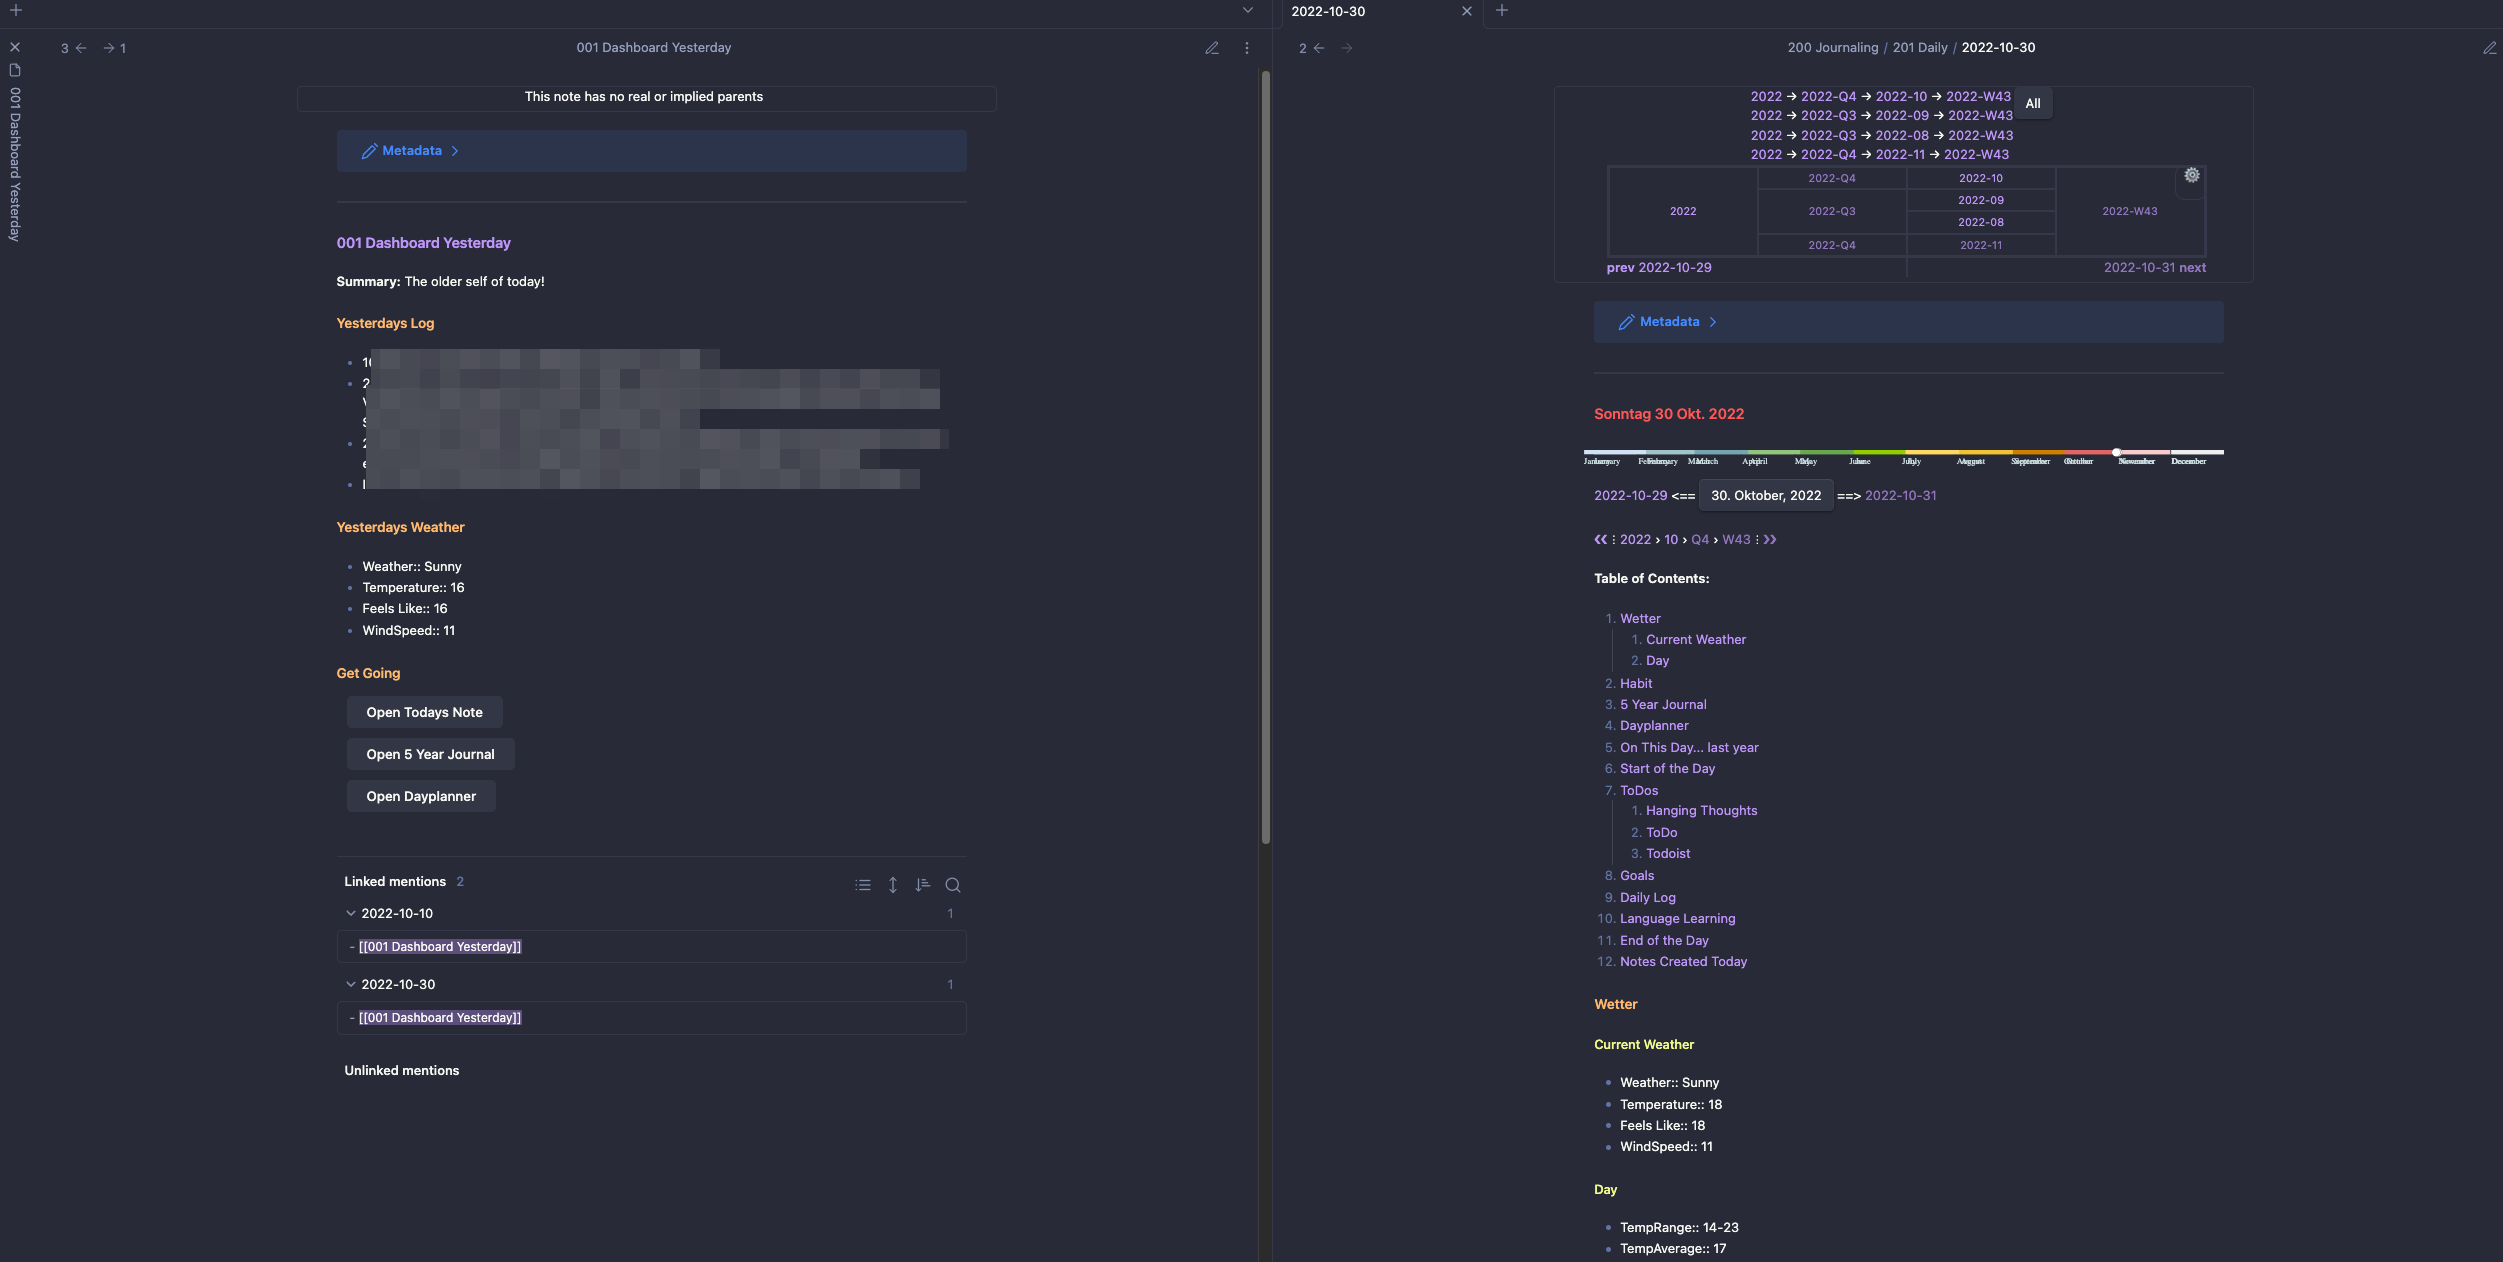Collapse 2022-10-10 linked mention group
2503x1262 pixels.
pos(351,914)
